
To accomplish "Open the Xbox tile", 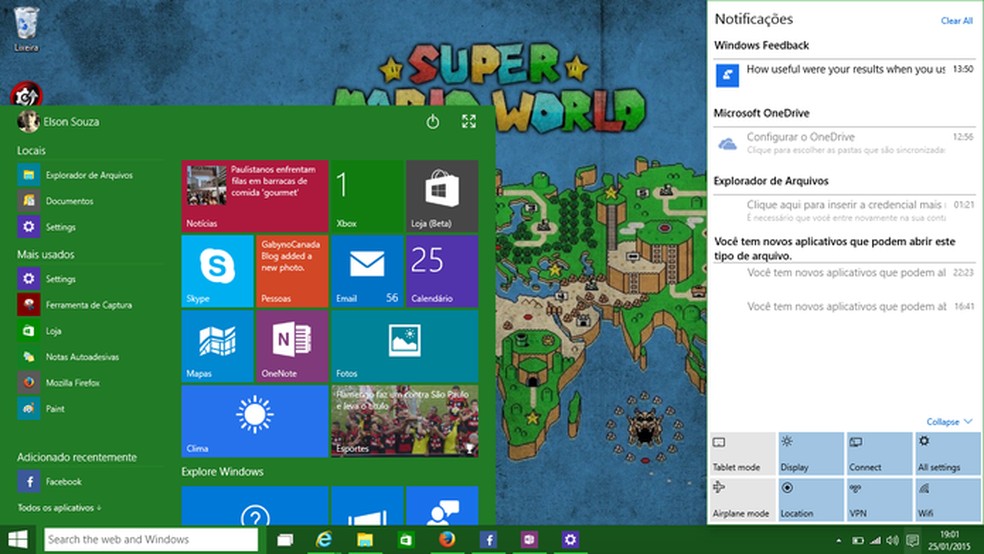I will (x=367, y=196).
